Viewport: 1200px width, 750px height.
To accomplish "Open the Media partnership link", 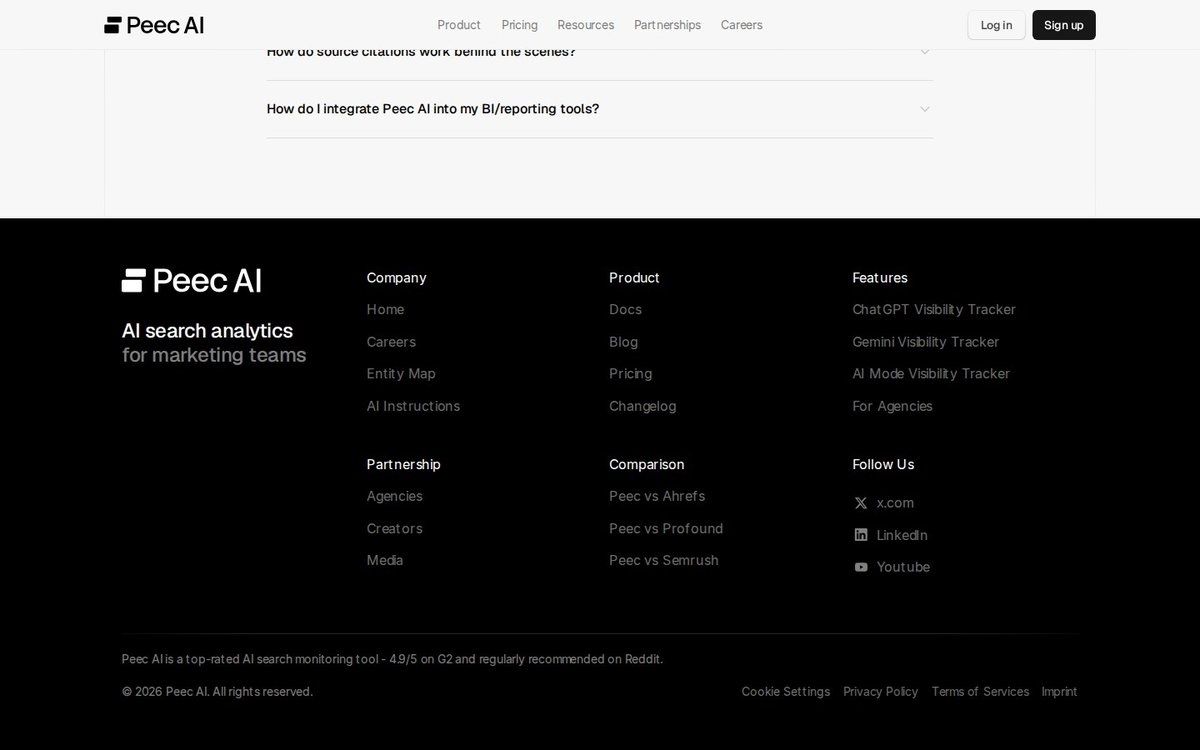I will click(385, 560).
